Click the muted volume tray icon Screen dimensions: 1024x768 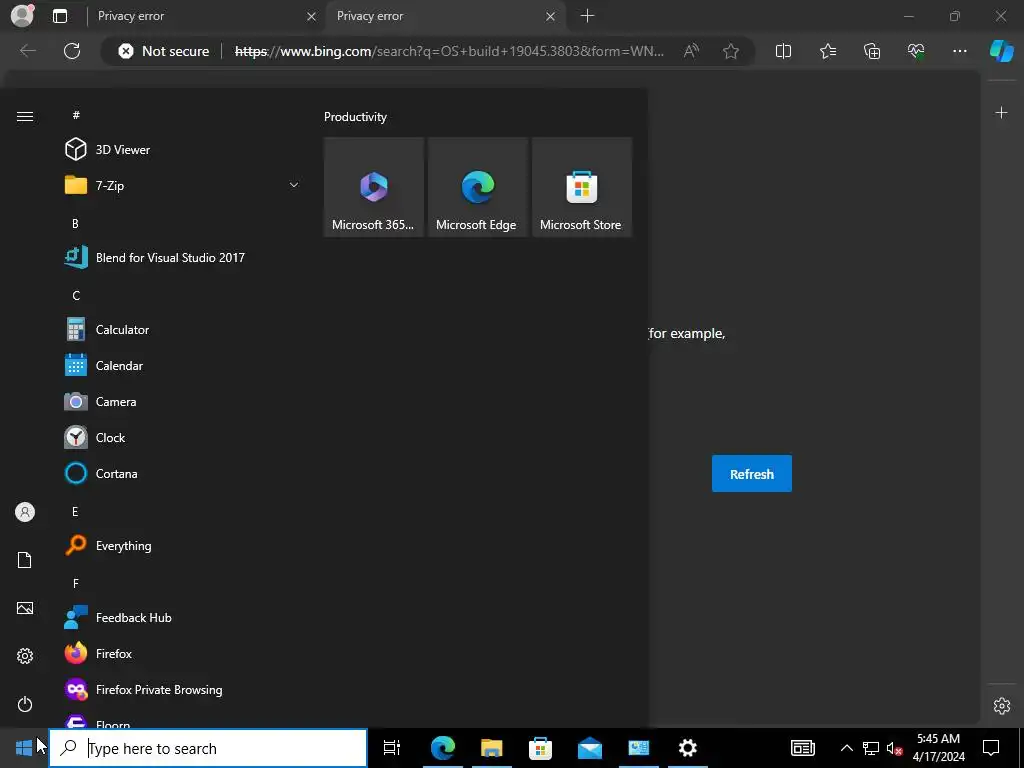tap(894, 748)
